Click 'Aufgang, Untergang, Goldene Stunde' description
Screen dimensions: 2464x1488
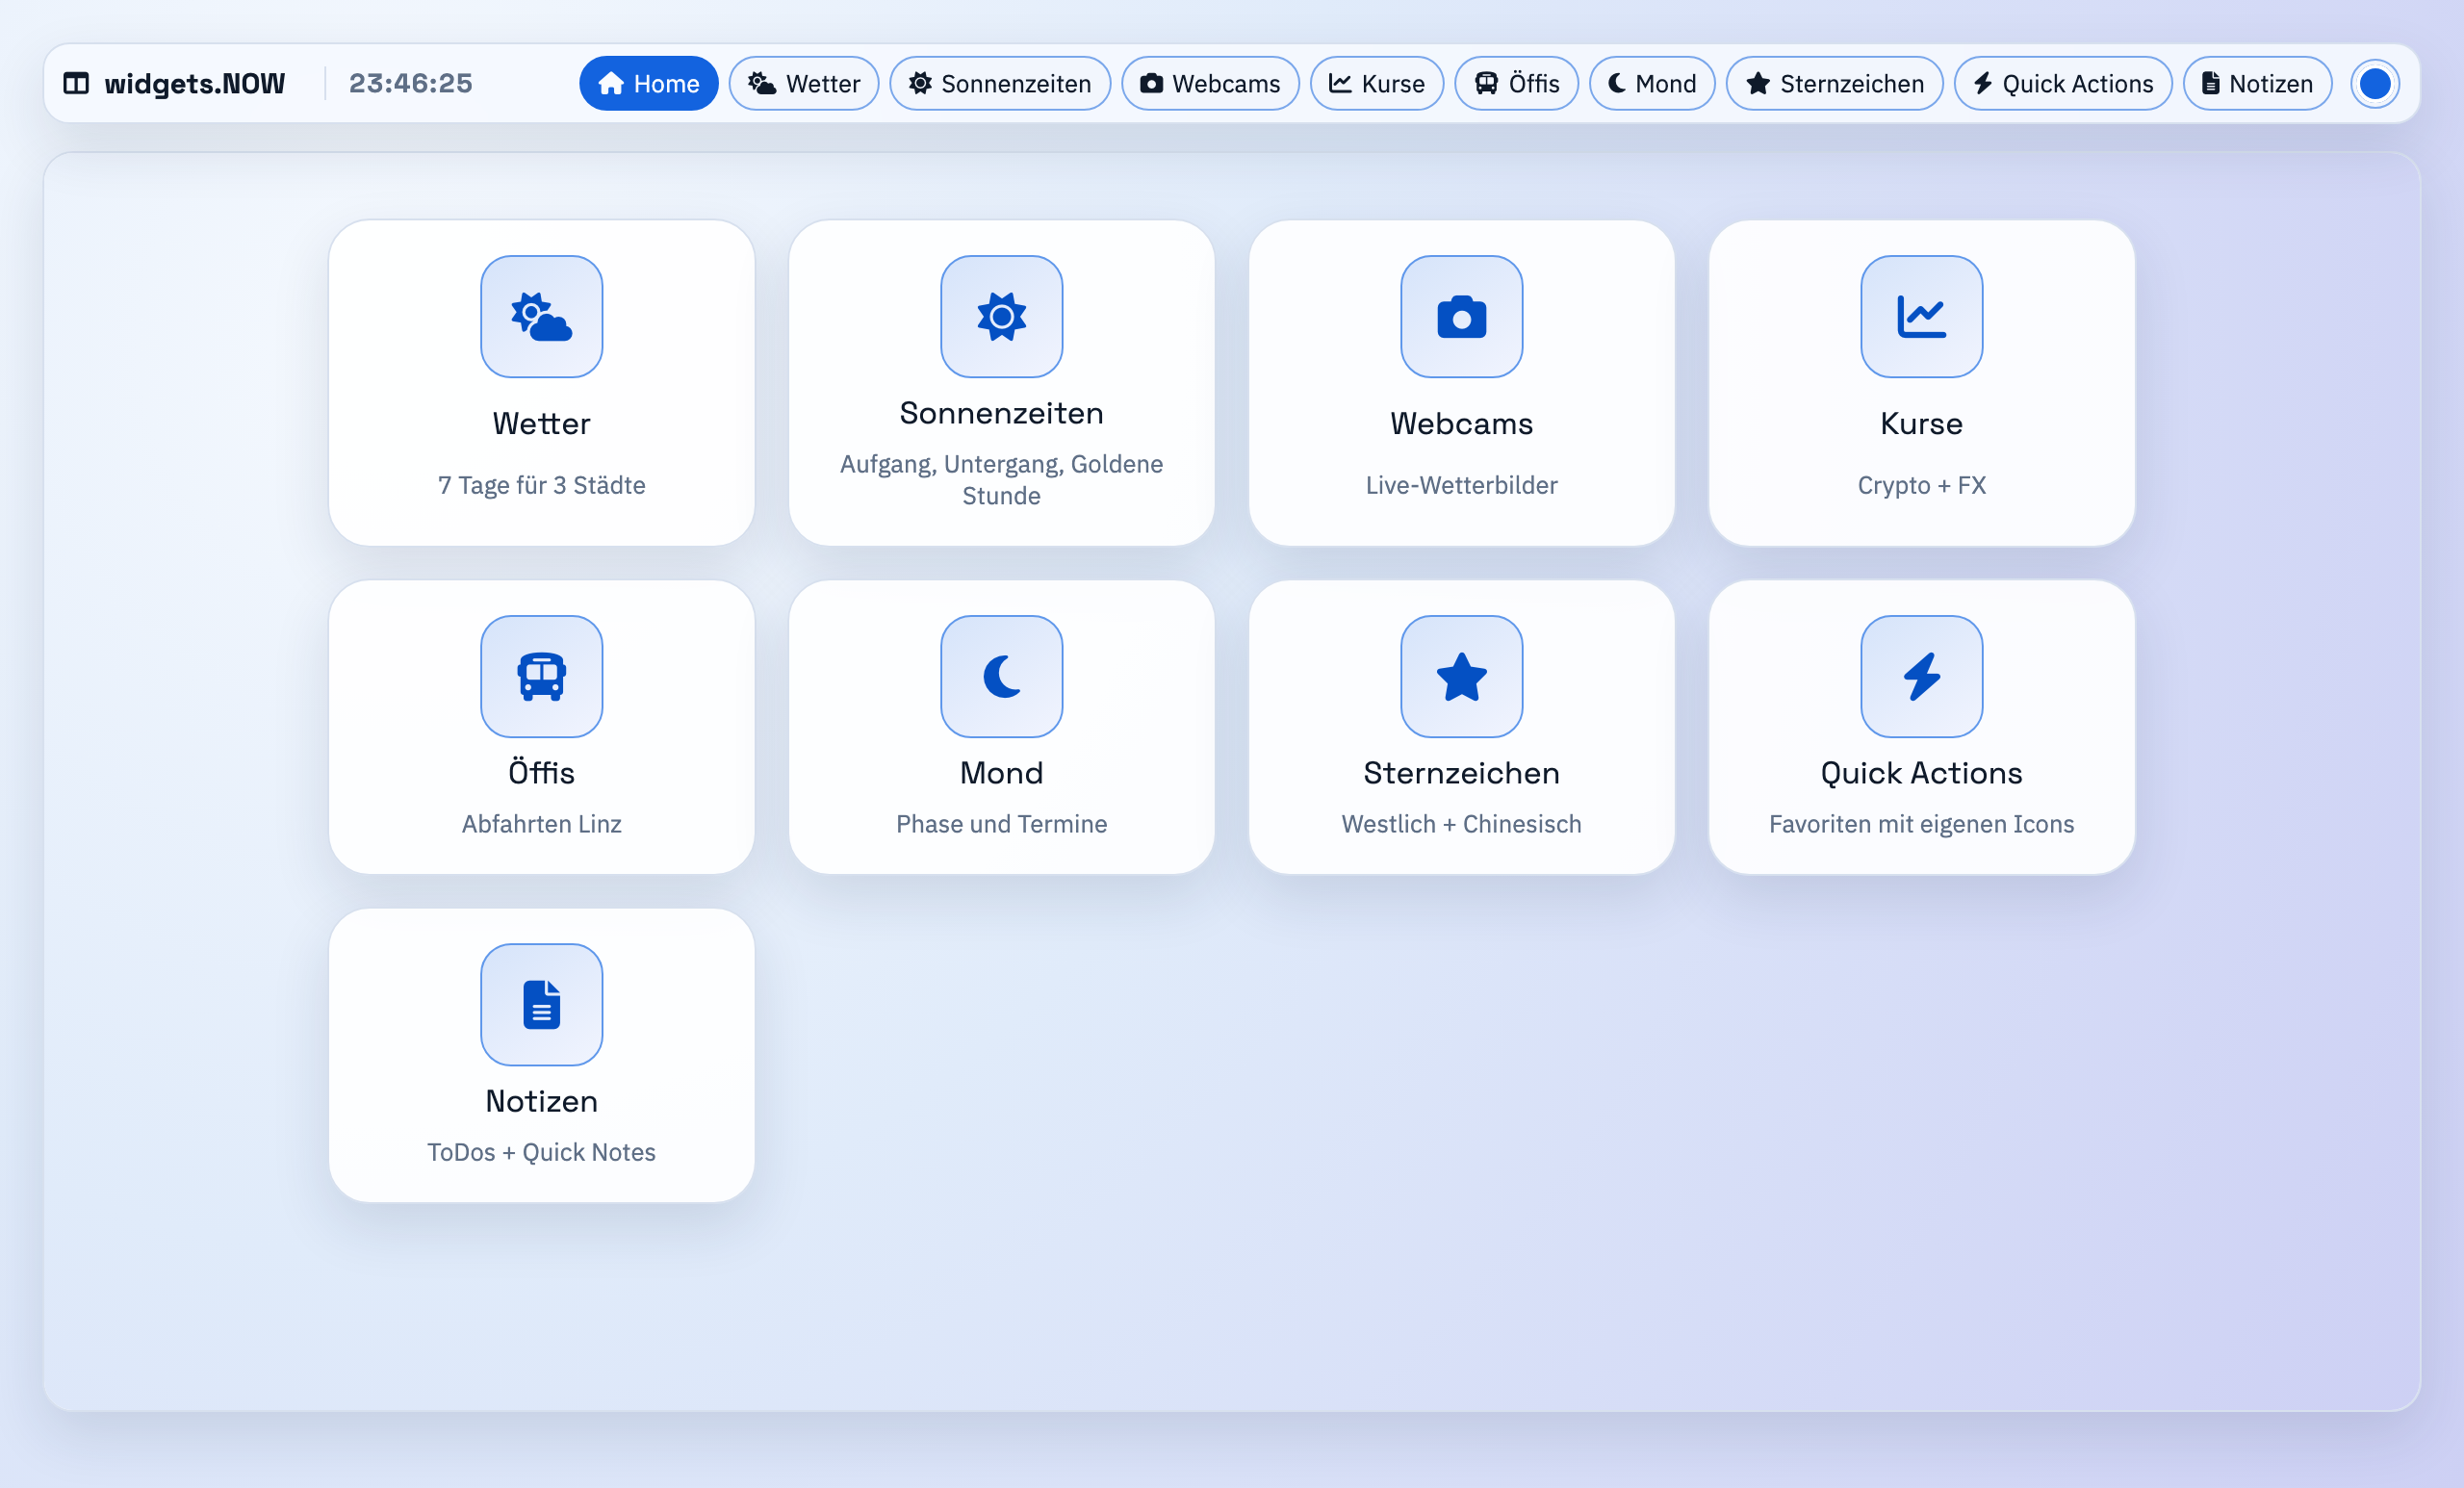coord(1001,479)
